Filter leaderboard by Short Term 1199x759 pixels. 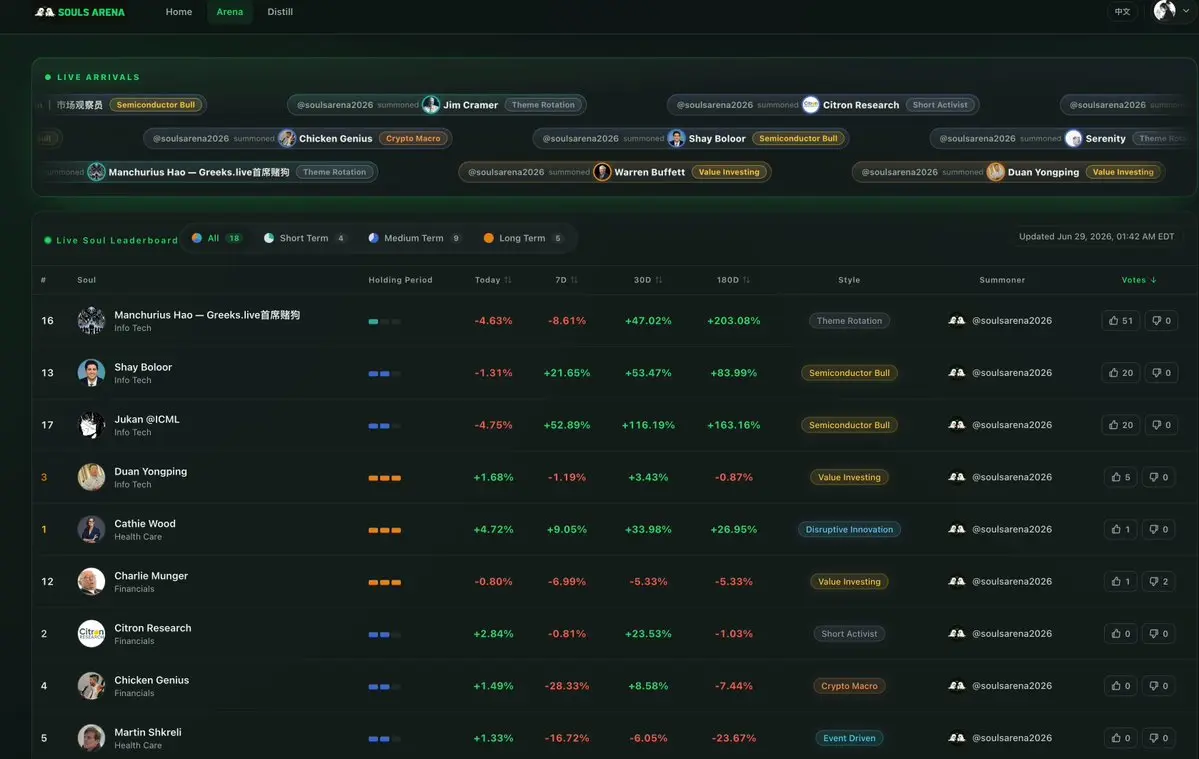point(304,238)
